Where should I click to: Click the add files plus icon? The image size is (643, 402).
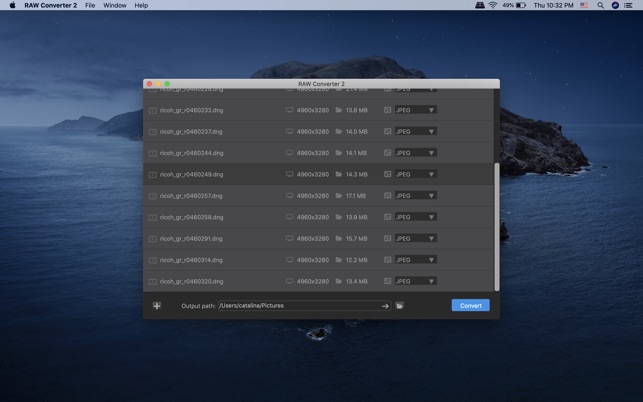click(x=157, y=306)
